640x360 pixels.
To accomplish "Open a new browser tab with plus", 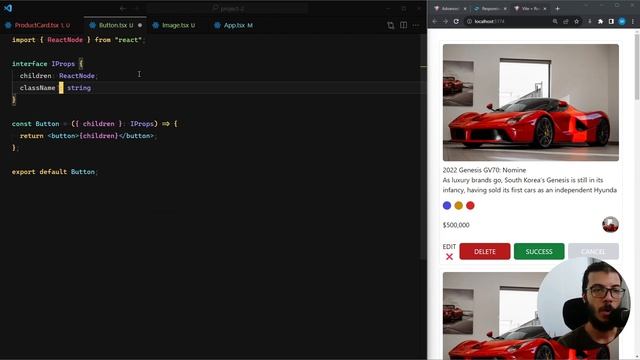I will point(558,9).
